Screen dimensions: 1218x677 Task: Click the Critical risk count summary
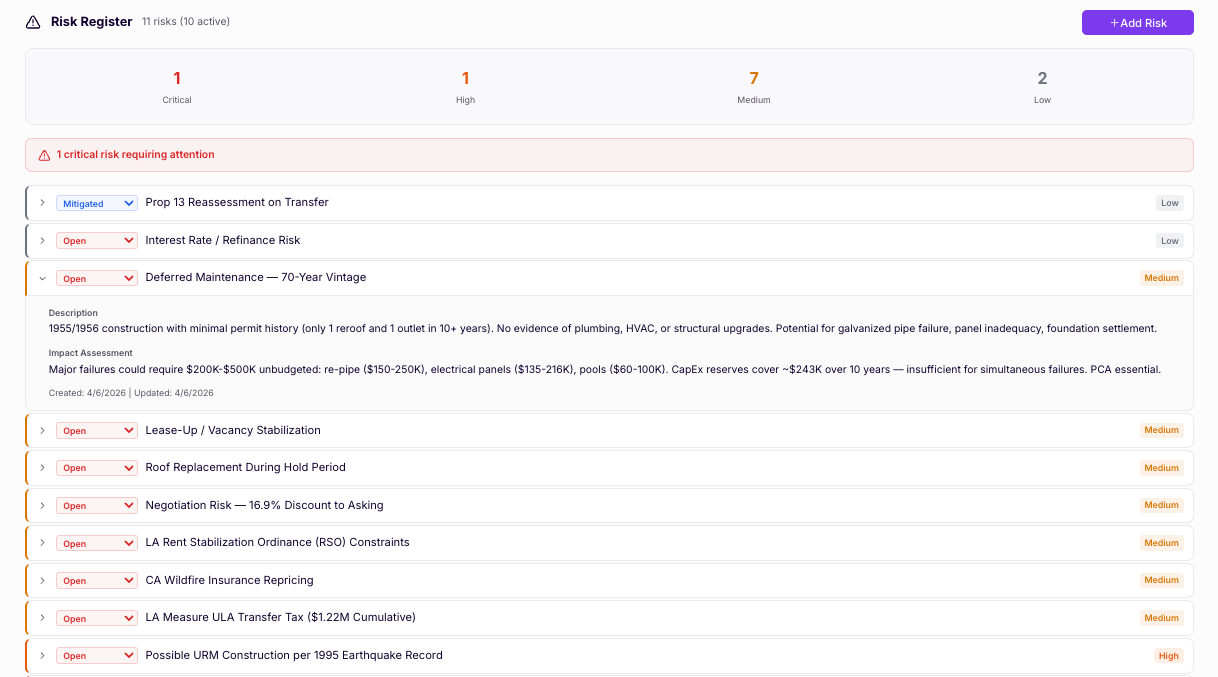tap(177, 86)
